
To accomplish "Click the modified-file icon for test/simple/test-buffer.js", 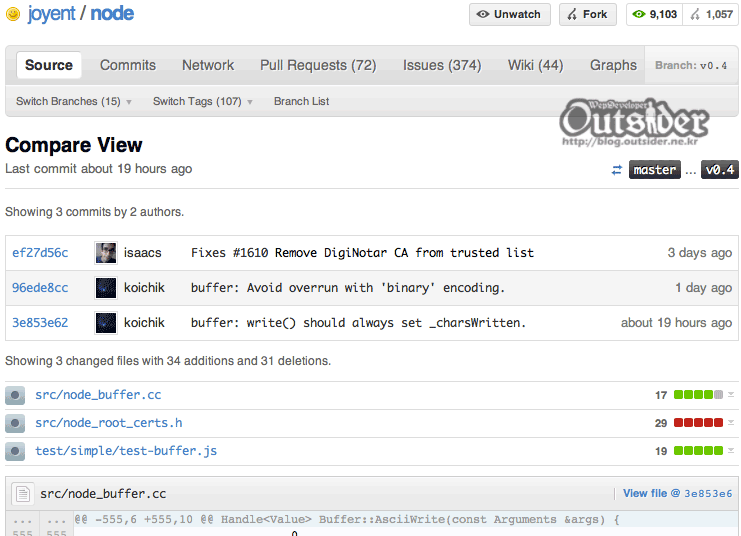I will click(15, 451).
